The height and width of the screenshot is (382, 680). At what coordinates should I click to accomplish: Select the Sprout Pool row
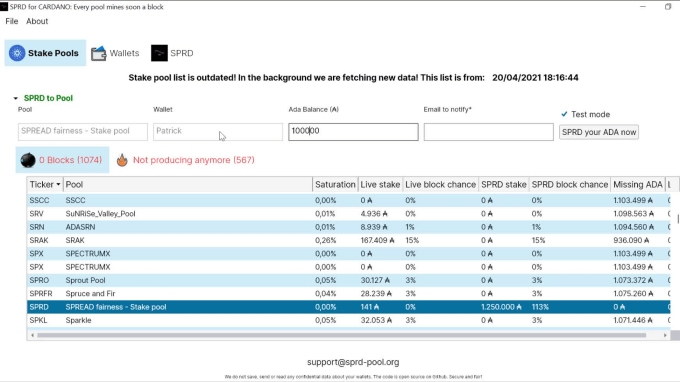click(348, 281)
